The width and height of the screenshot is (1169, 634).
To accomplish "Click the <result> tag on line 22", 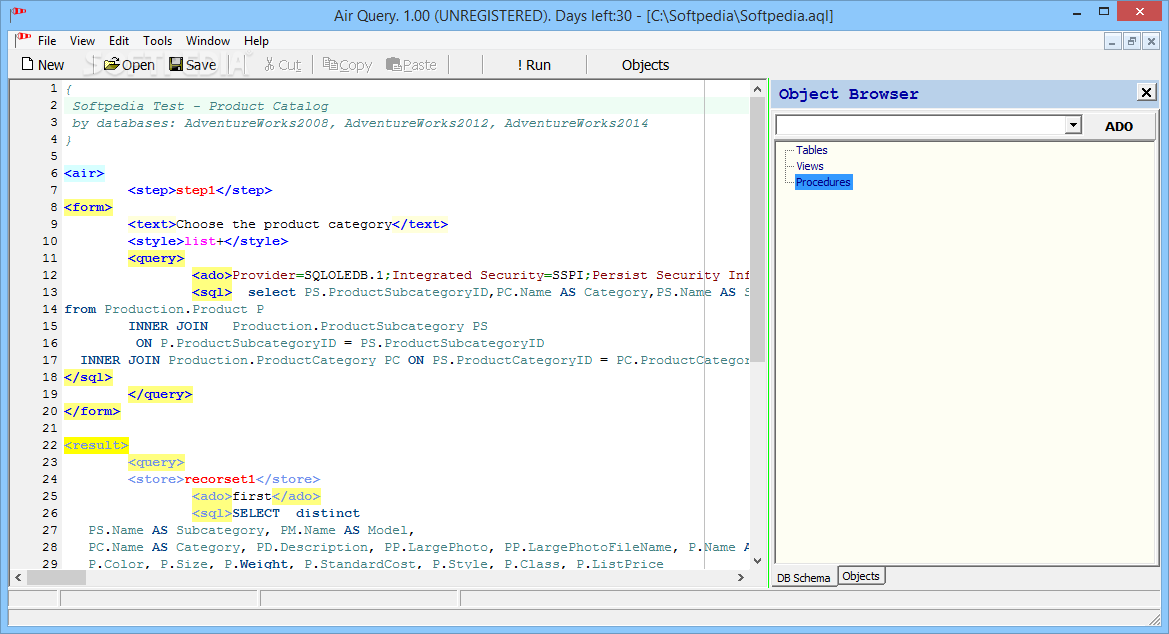I will 96,445.
